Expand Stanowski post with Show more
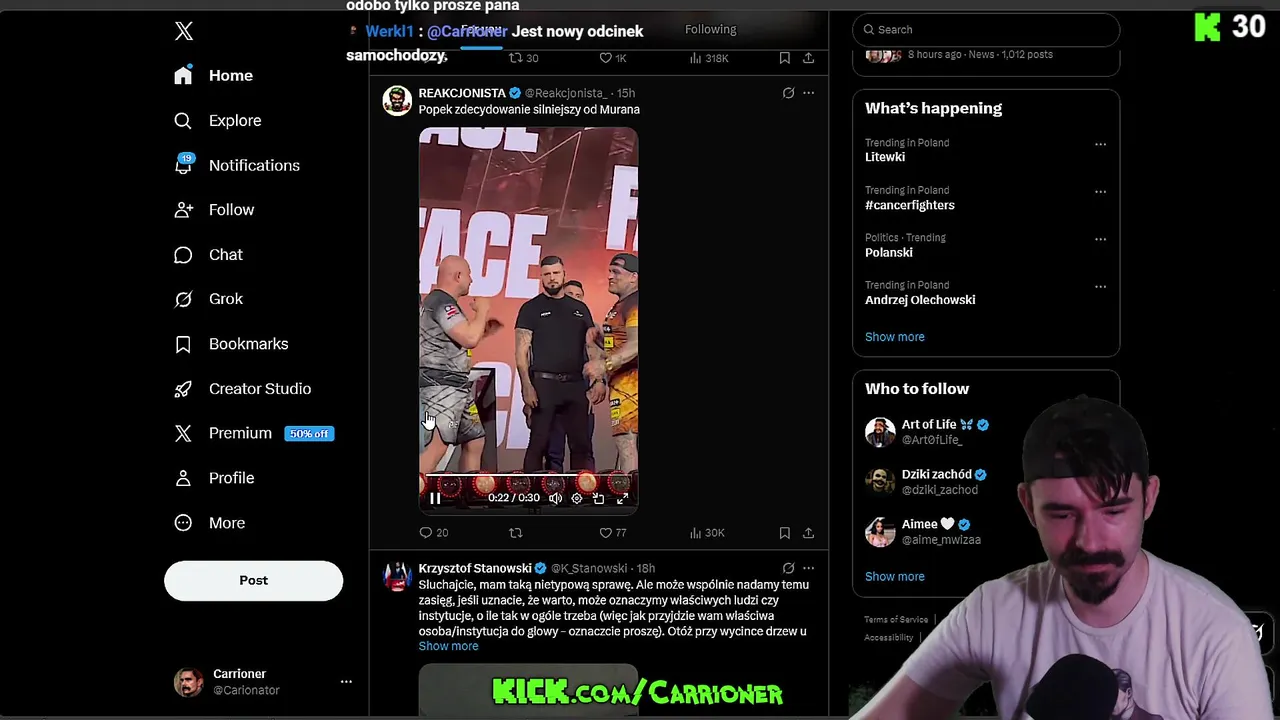 click(448, 646)
